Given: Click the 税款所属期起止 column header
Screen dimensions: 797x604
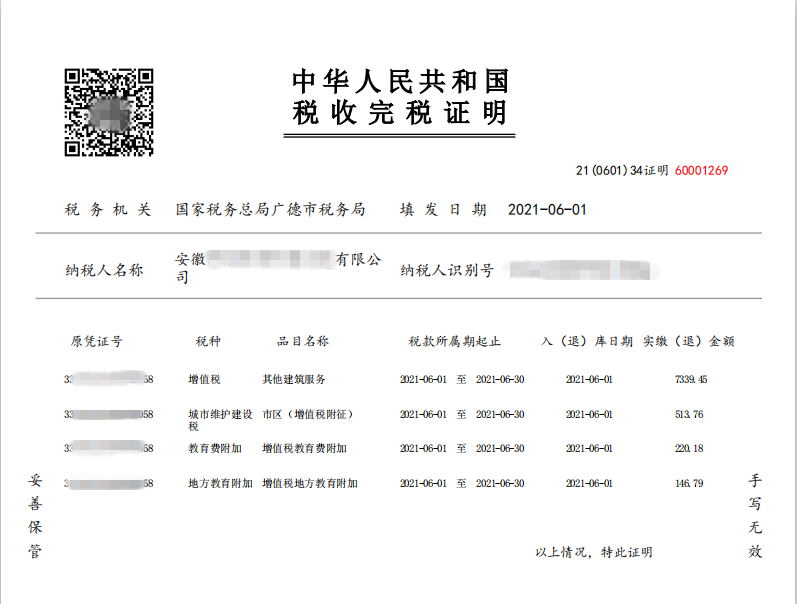Looking at the screenshot, I should pyautogui.click(x=454, y=341).
